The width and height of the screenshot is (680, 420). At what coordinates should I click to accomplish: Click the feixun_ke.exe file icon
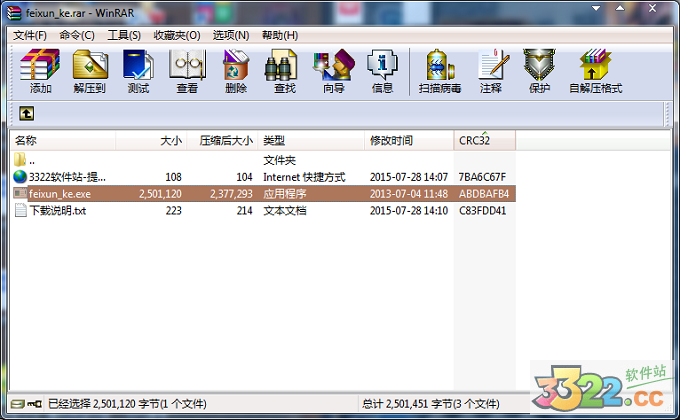coord(20,193)
